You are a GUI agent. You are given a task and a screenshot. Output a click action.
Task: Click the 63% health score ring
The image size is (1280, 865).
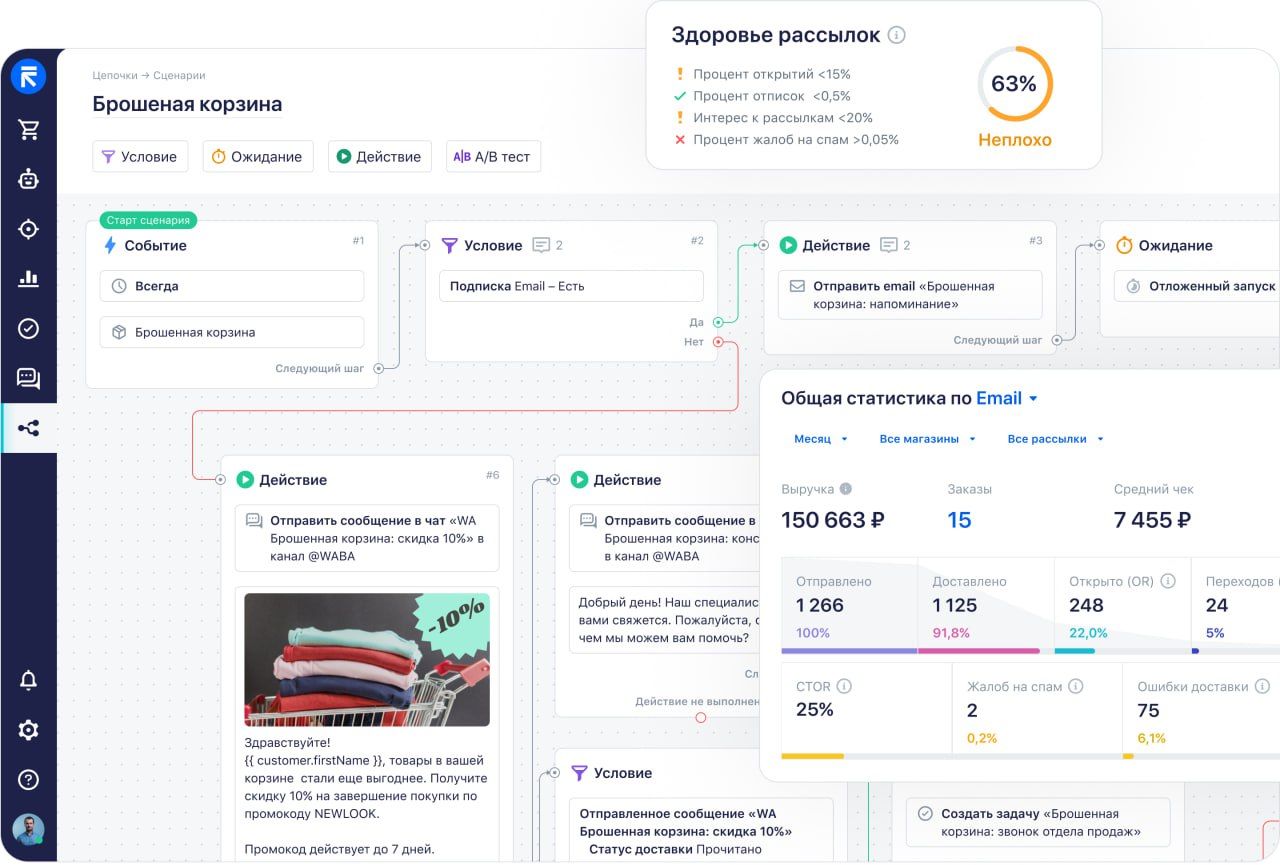pyautogui.click(x=1015, y=84)
